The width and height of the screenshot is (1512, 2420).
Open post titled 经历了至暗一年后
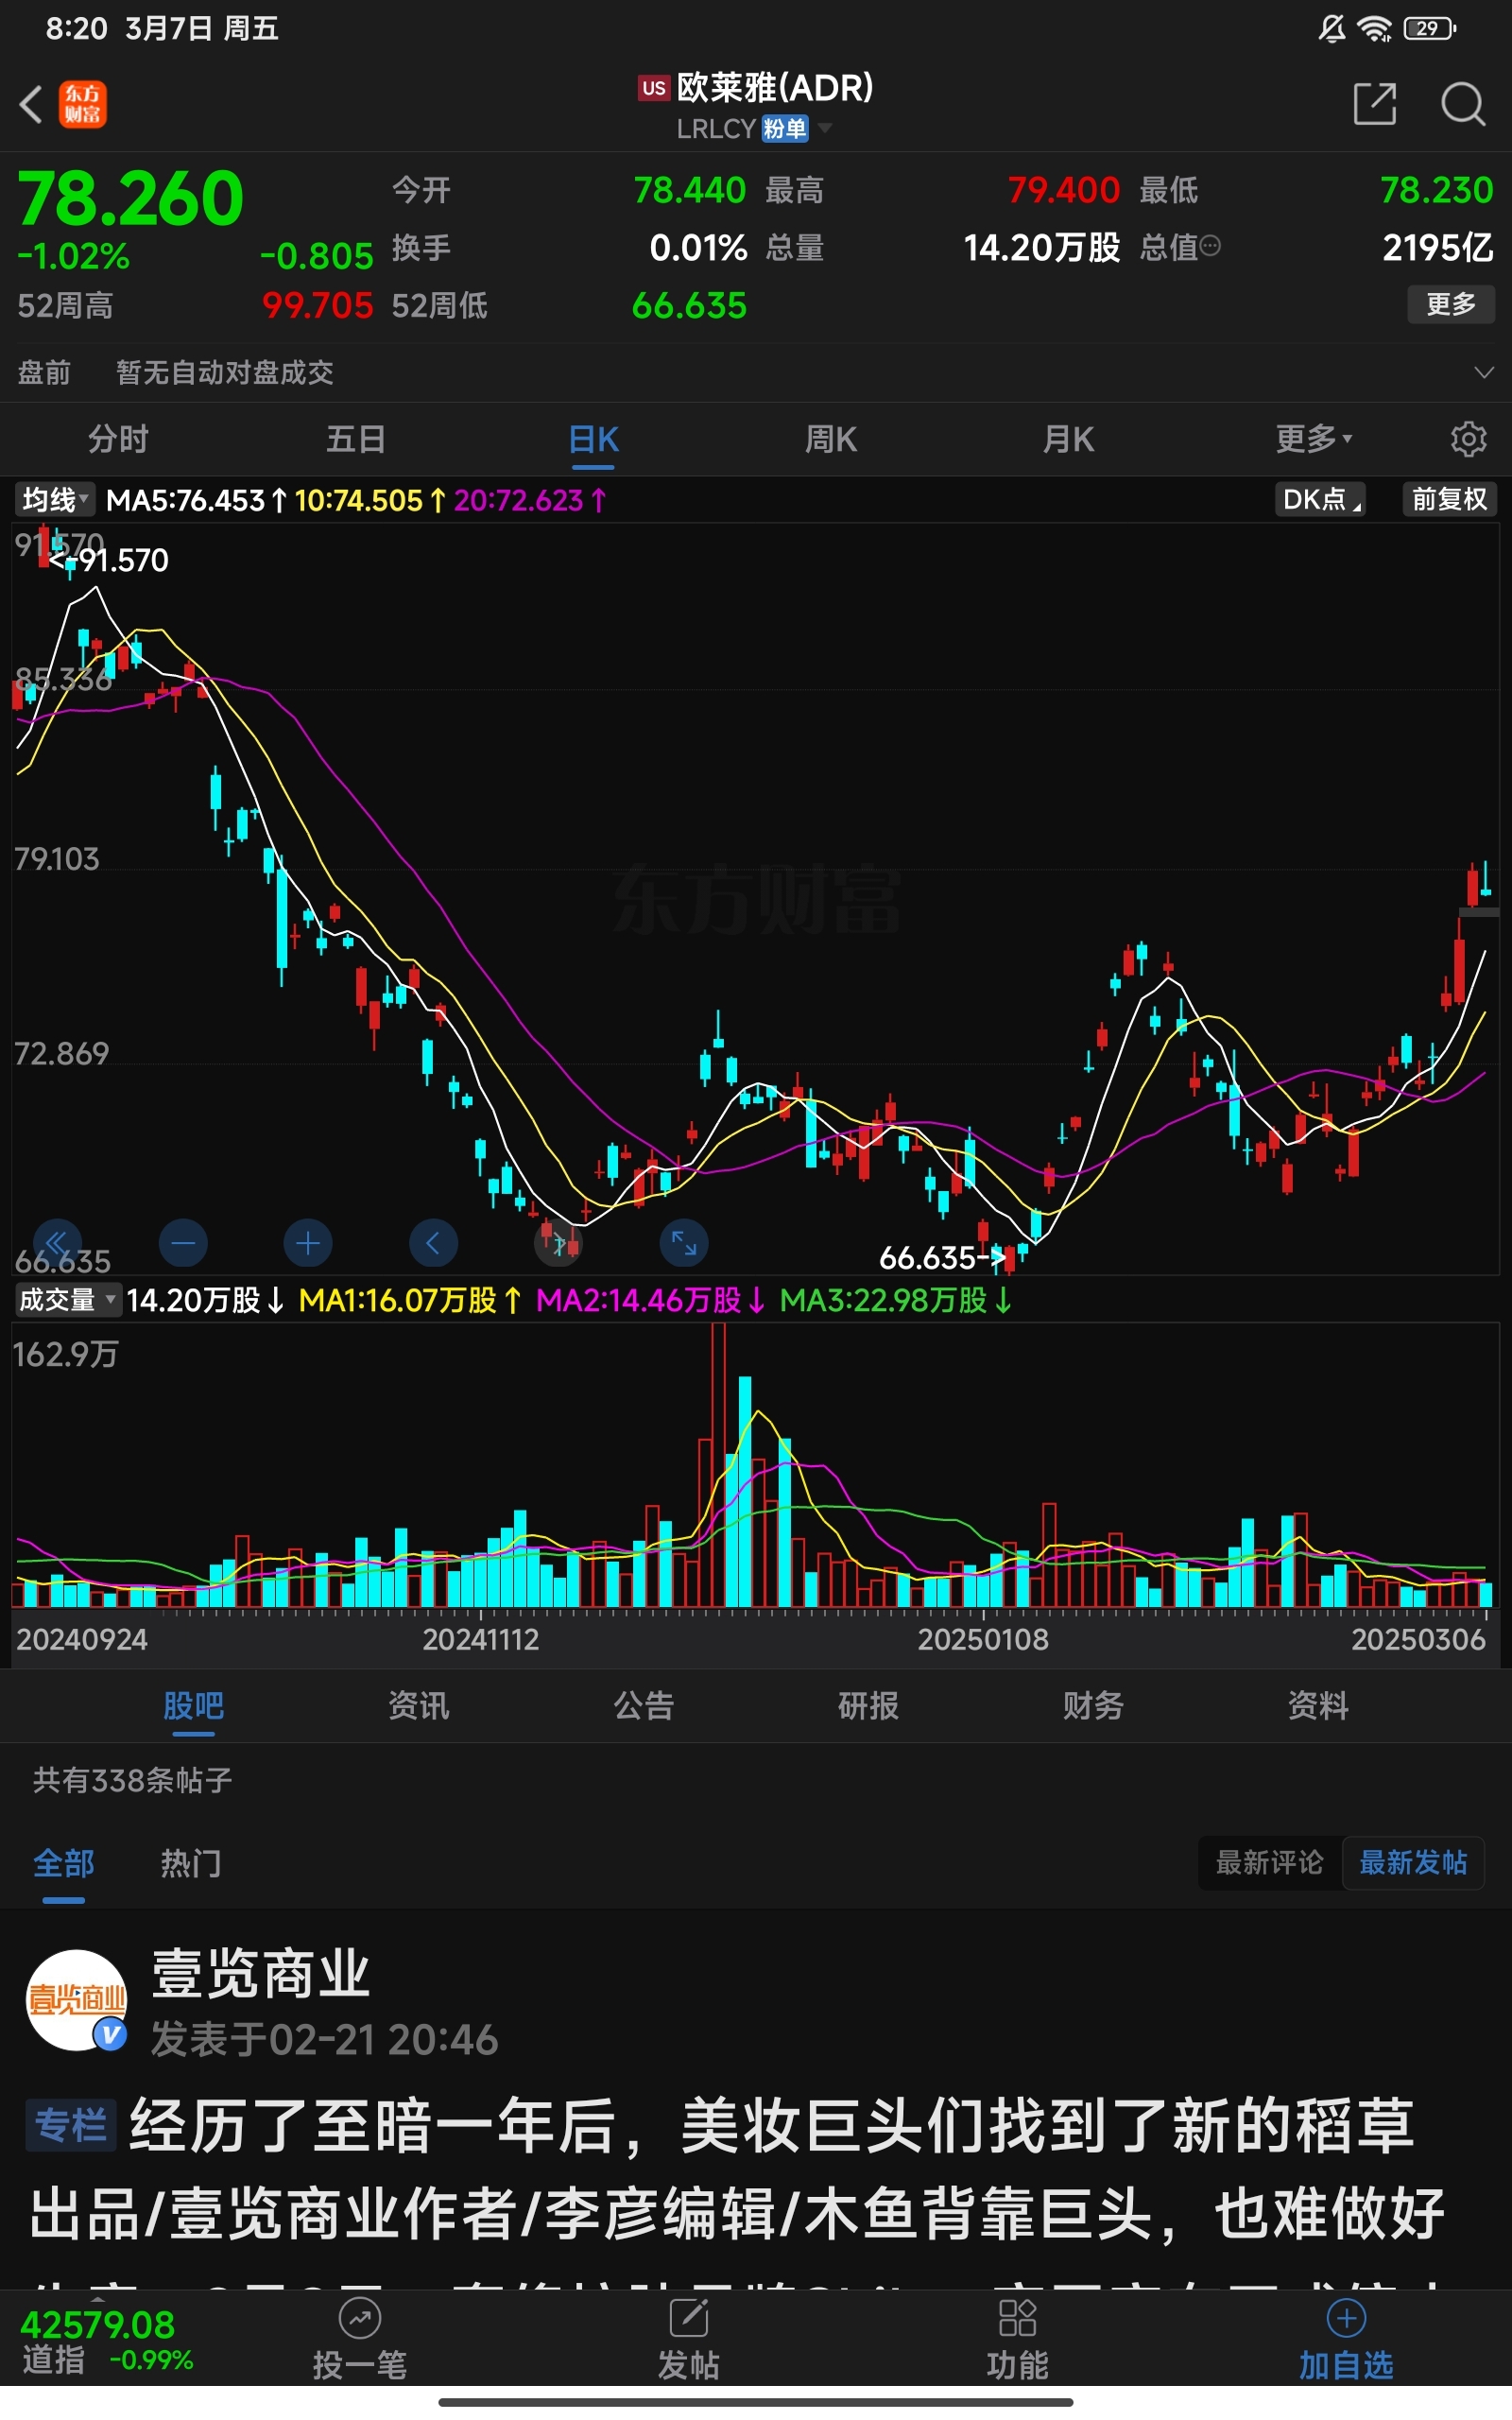coord(771,2126)
